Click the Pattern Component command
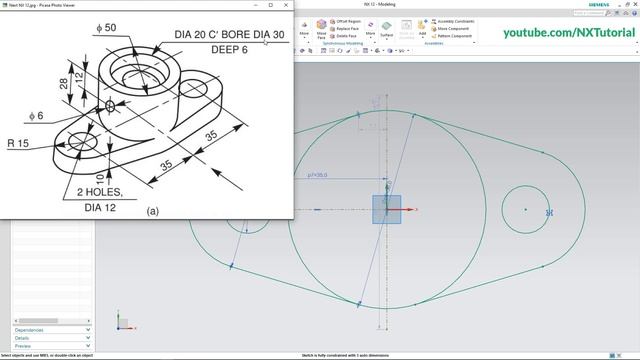Viewport: 640px width, 360px height. (x=451, y=36)
